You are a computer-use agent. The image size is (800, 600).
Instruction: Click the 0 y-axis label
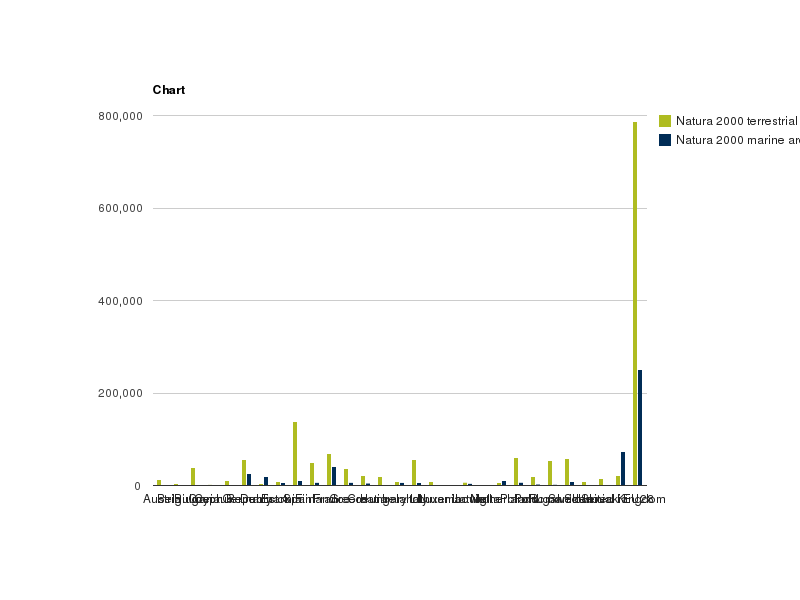coord(137,486)
